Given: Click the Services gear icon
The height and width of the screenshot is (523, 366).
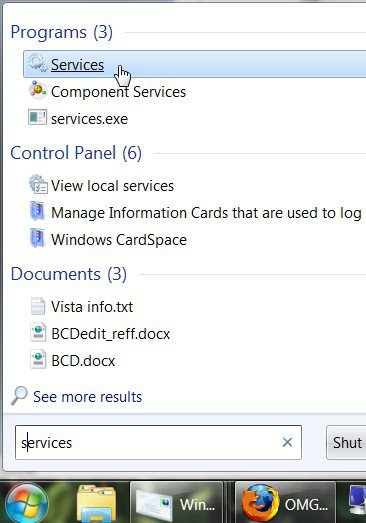Looking at the screenshot, I should point(37,63).
